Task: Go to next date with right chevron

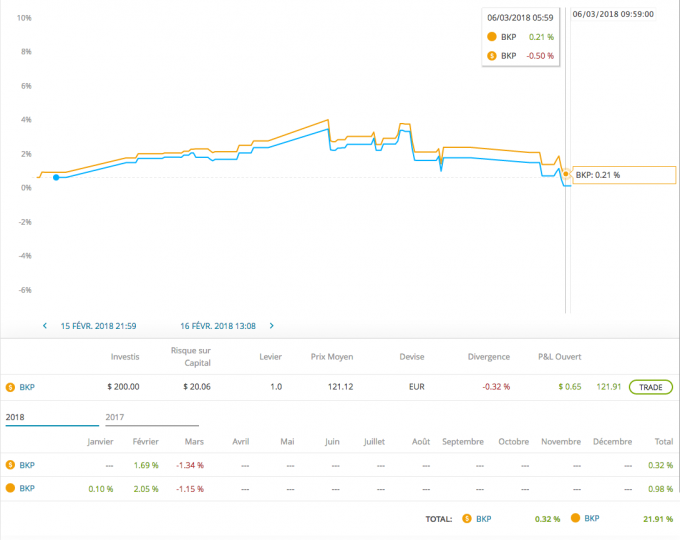Action: [x=271, y=326]
